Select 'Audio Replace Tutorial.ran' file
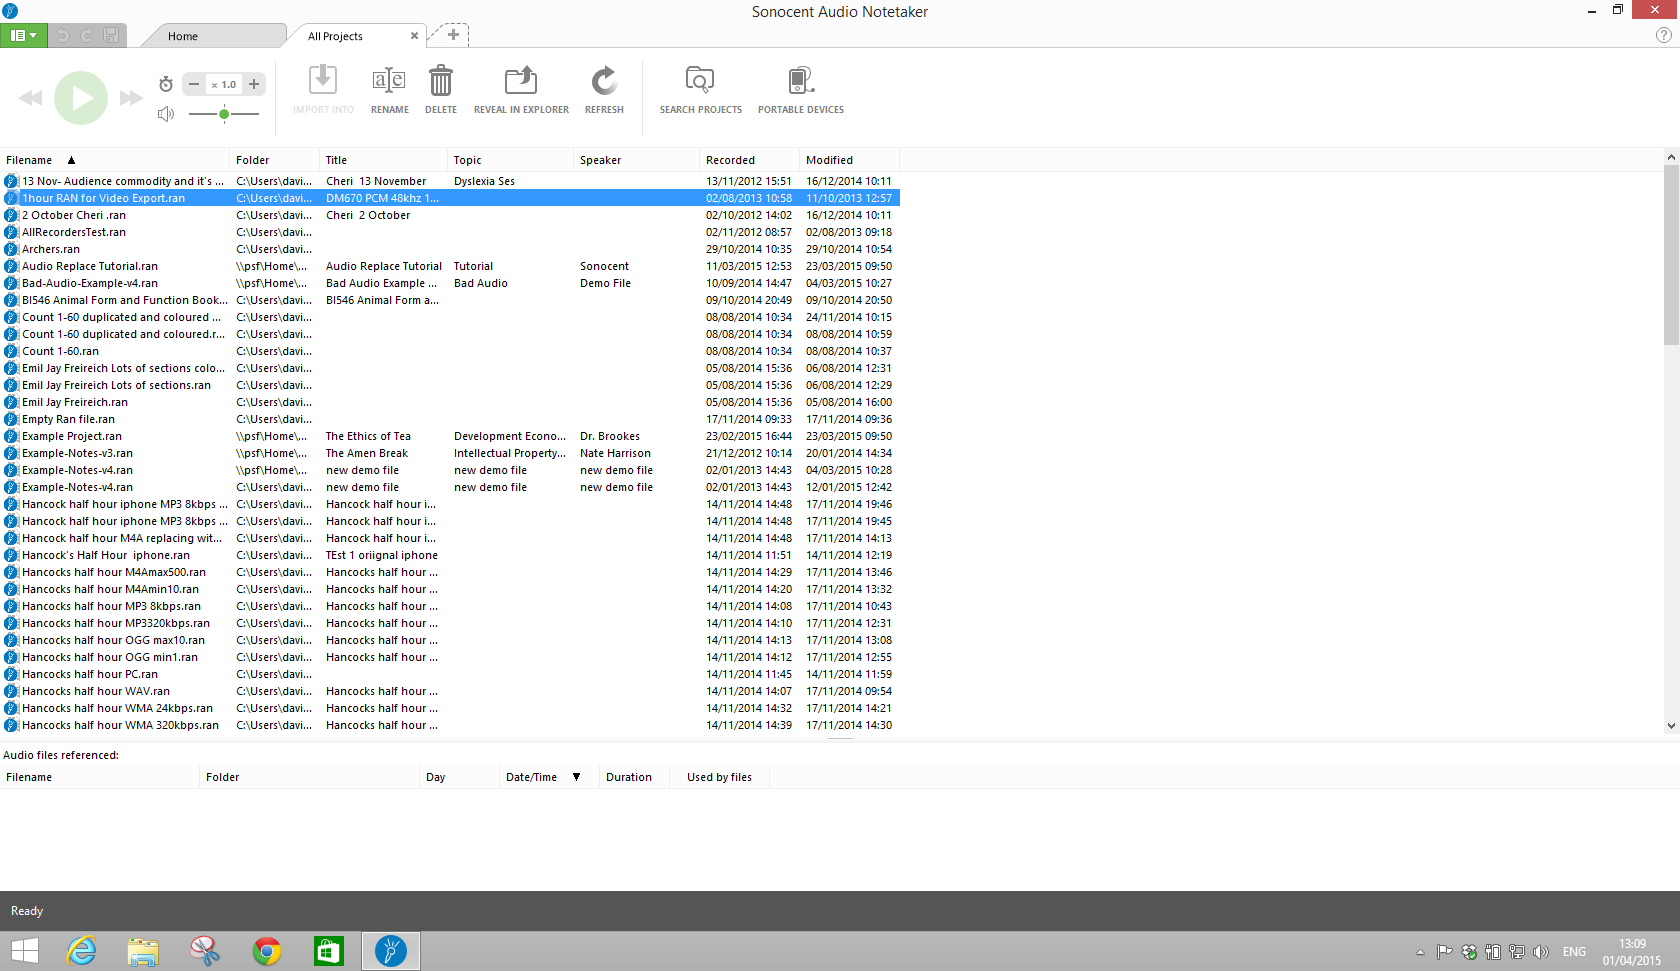 pyautogui.click(x=450, y=266)
